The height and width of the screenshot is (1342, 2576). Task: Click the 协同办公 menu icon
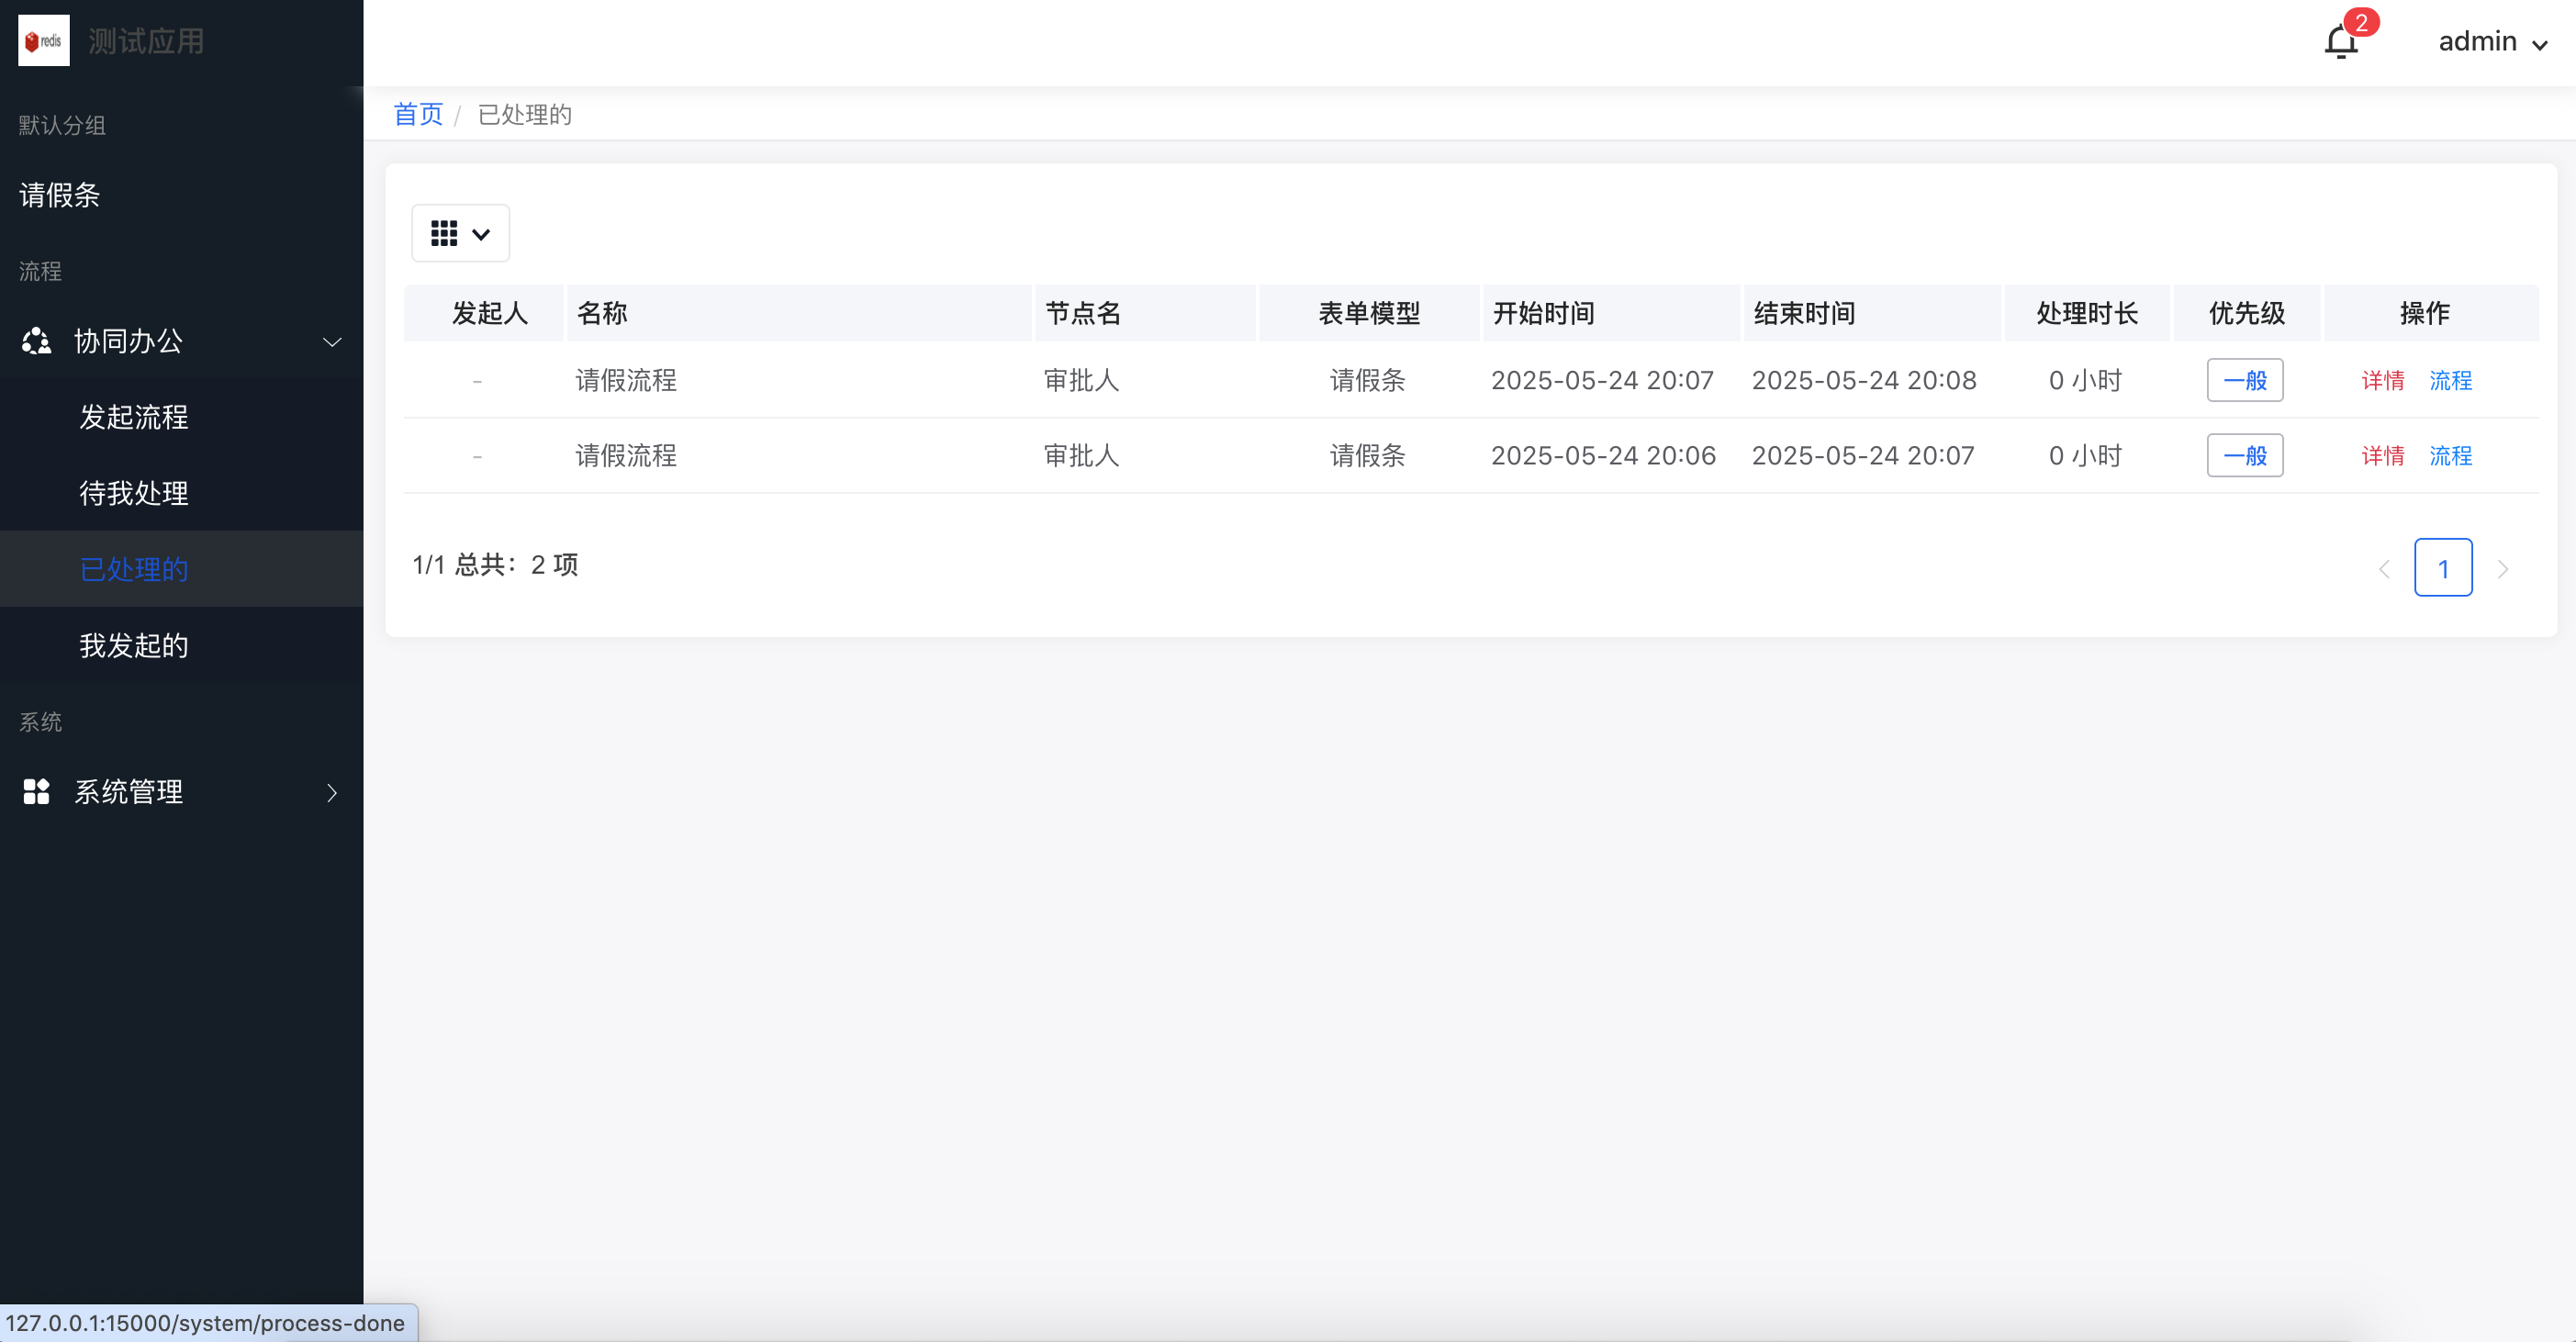click(37, 341)
